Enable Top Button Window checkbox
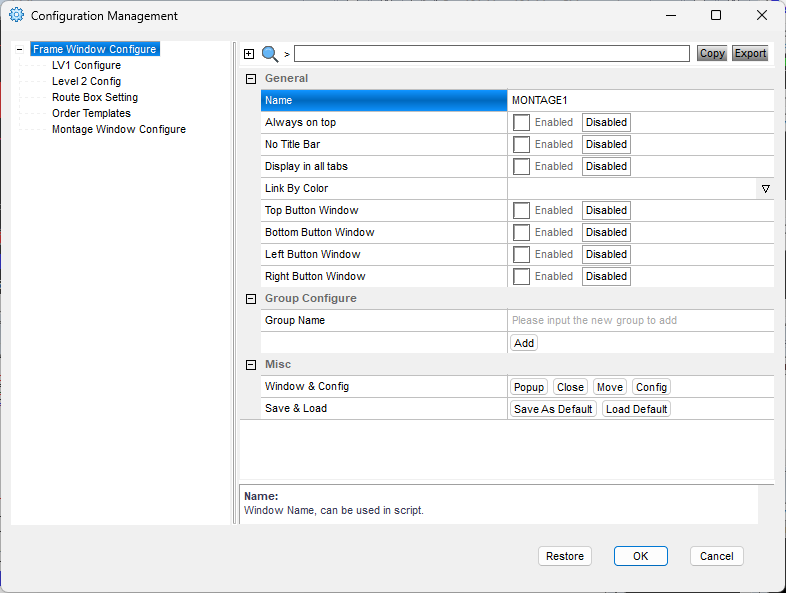 [x=521, y=210]
